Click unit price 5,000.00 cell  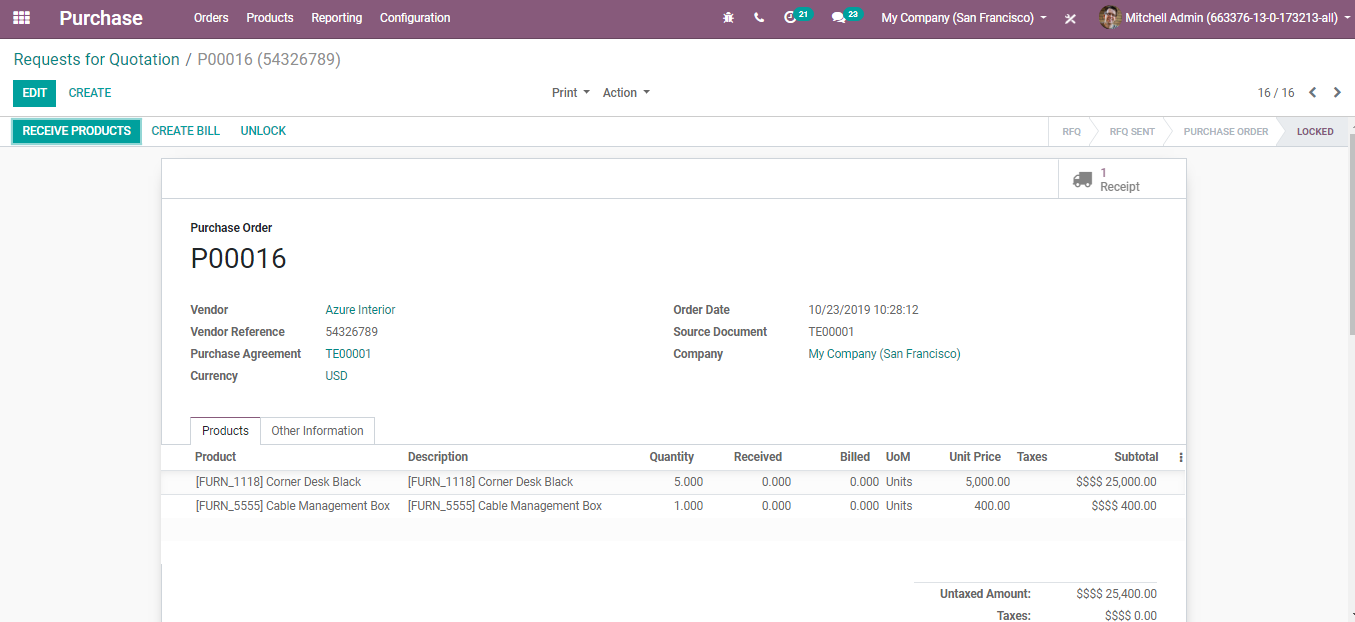pos(987,482)
